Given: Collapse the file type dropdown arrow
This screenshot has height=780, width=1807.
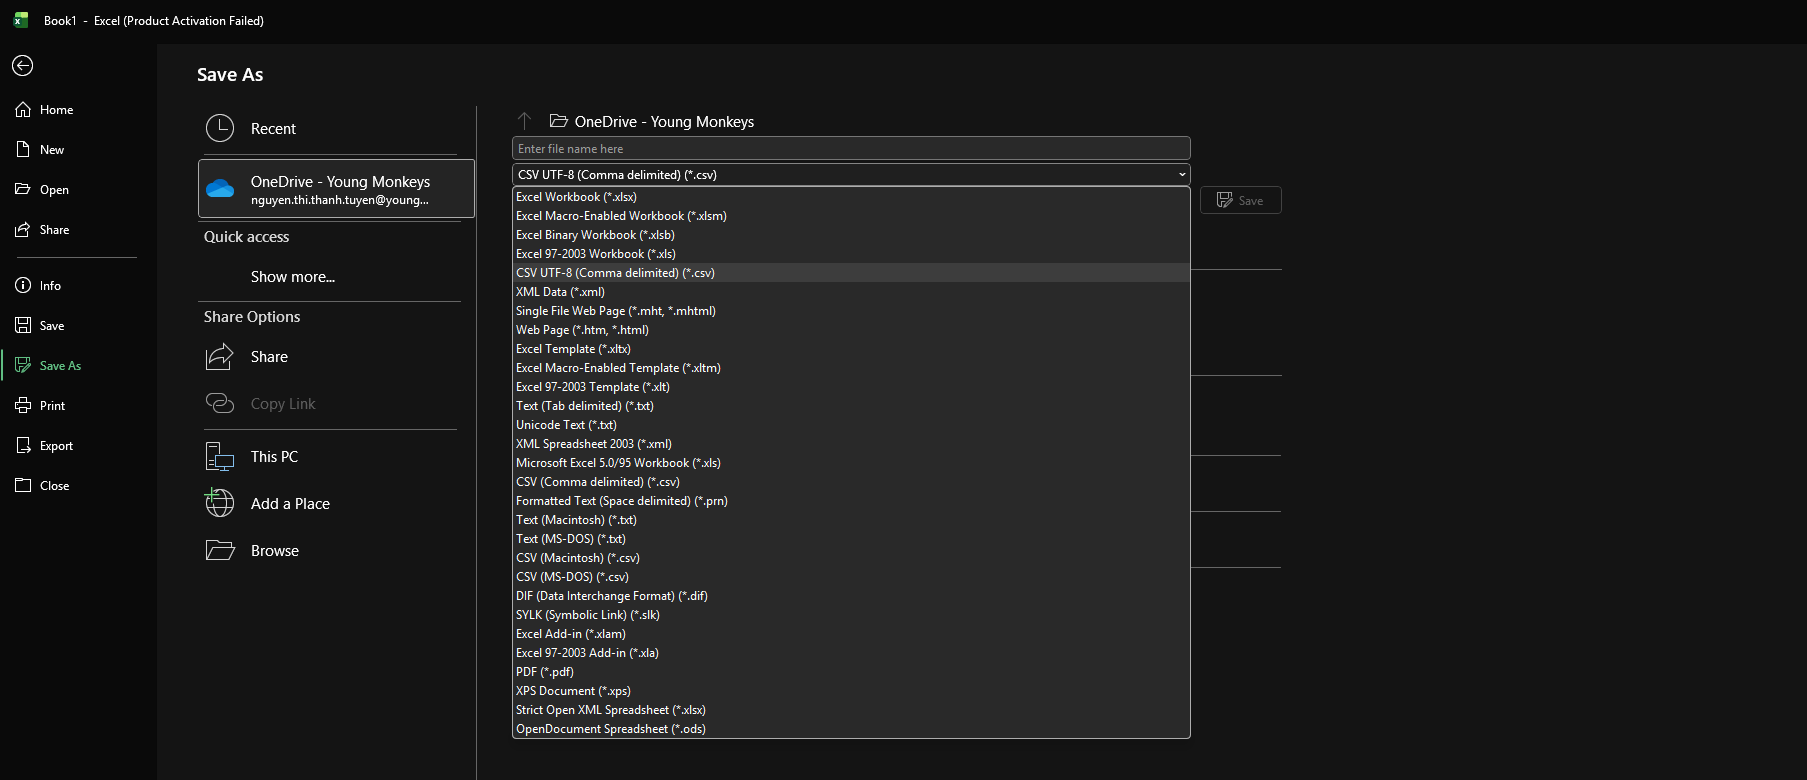Looking at the screenshot, I should tap(1181, 175).
